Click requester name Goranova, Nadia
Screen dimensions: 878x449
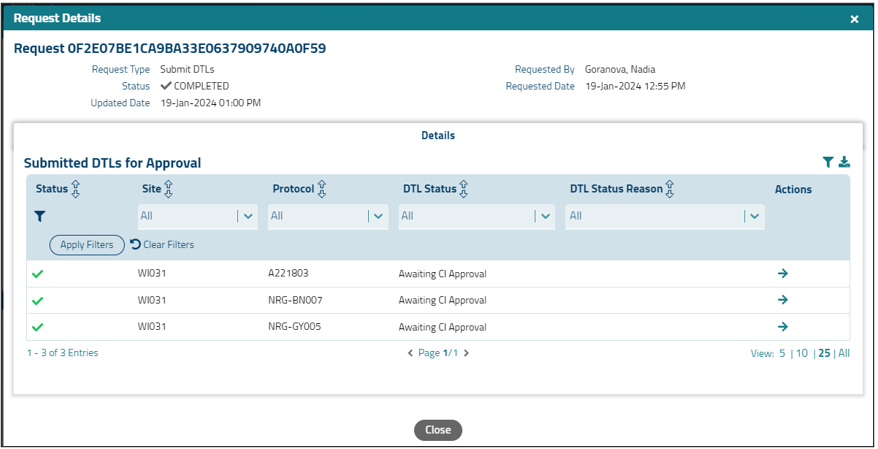point(620,69)
